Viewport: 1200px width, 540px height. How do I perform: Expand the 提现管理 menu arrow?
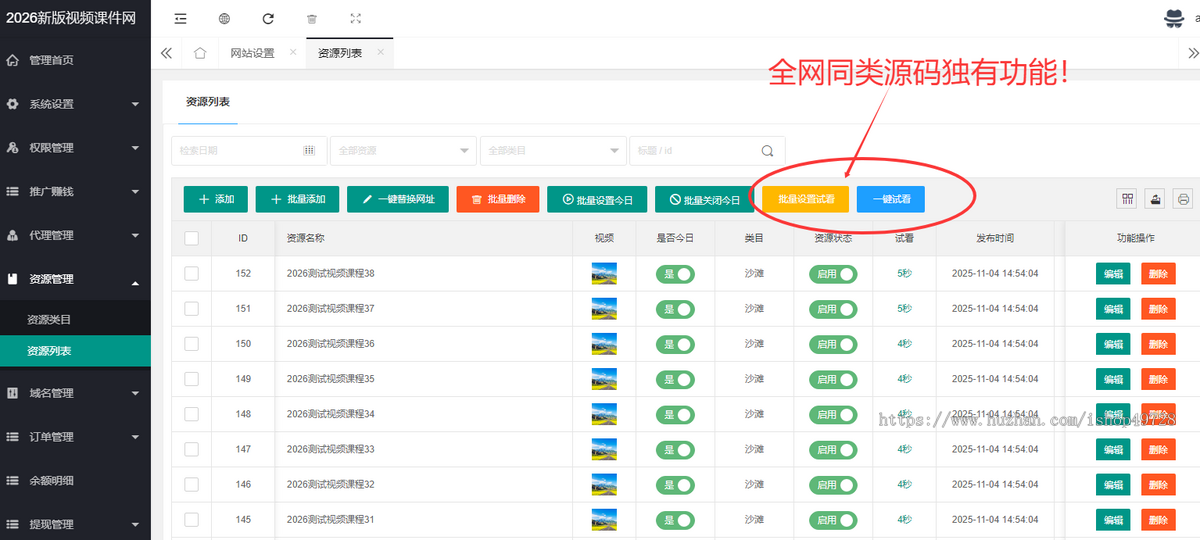pos(135,524)
